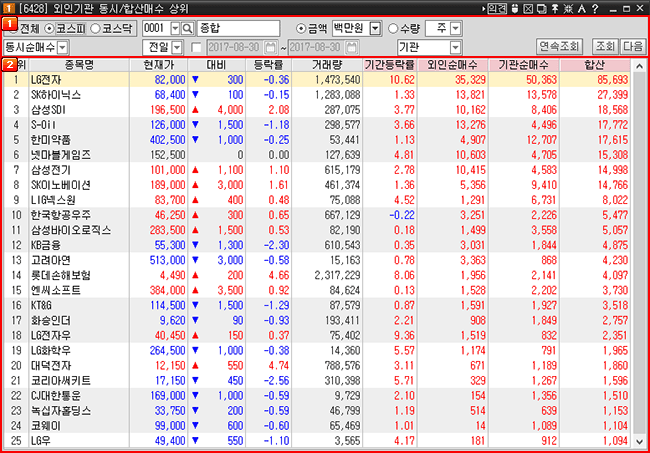Click the mouse icon in title bar
This screenshot has width=650, height=453.
(x=515, y=8)
